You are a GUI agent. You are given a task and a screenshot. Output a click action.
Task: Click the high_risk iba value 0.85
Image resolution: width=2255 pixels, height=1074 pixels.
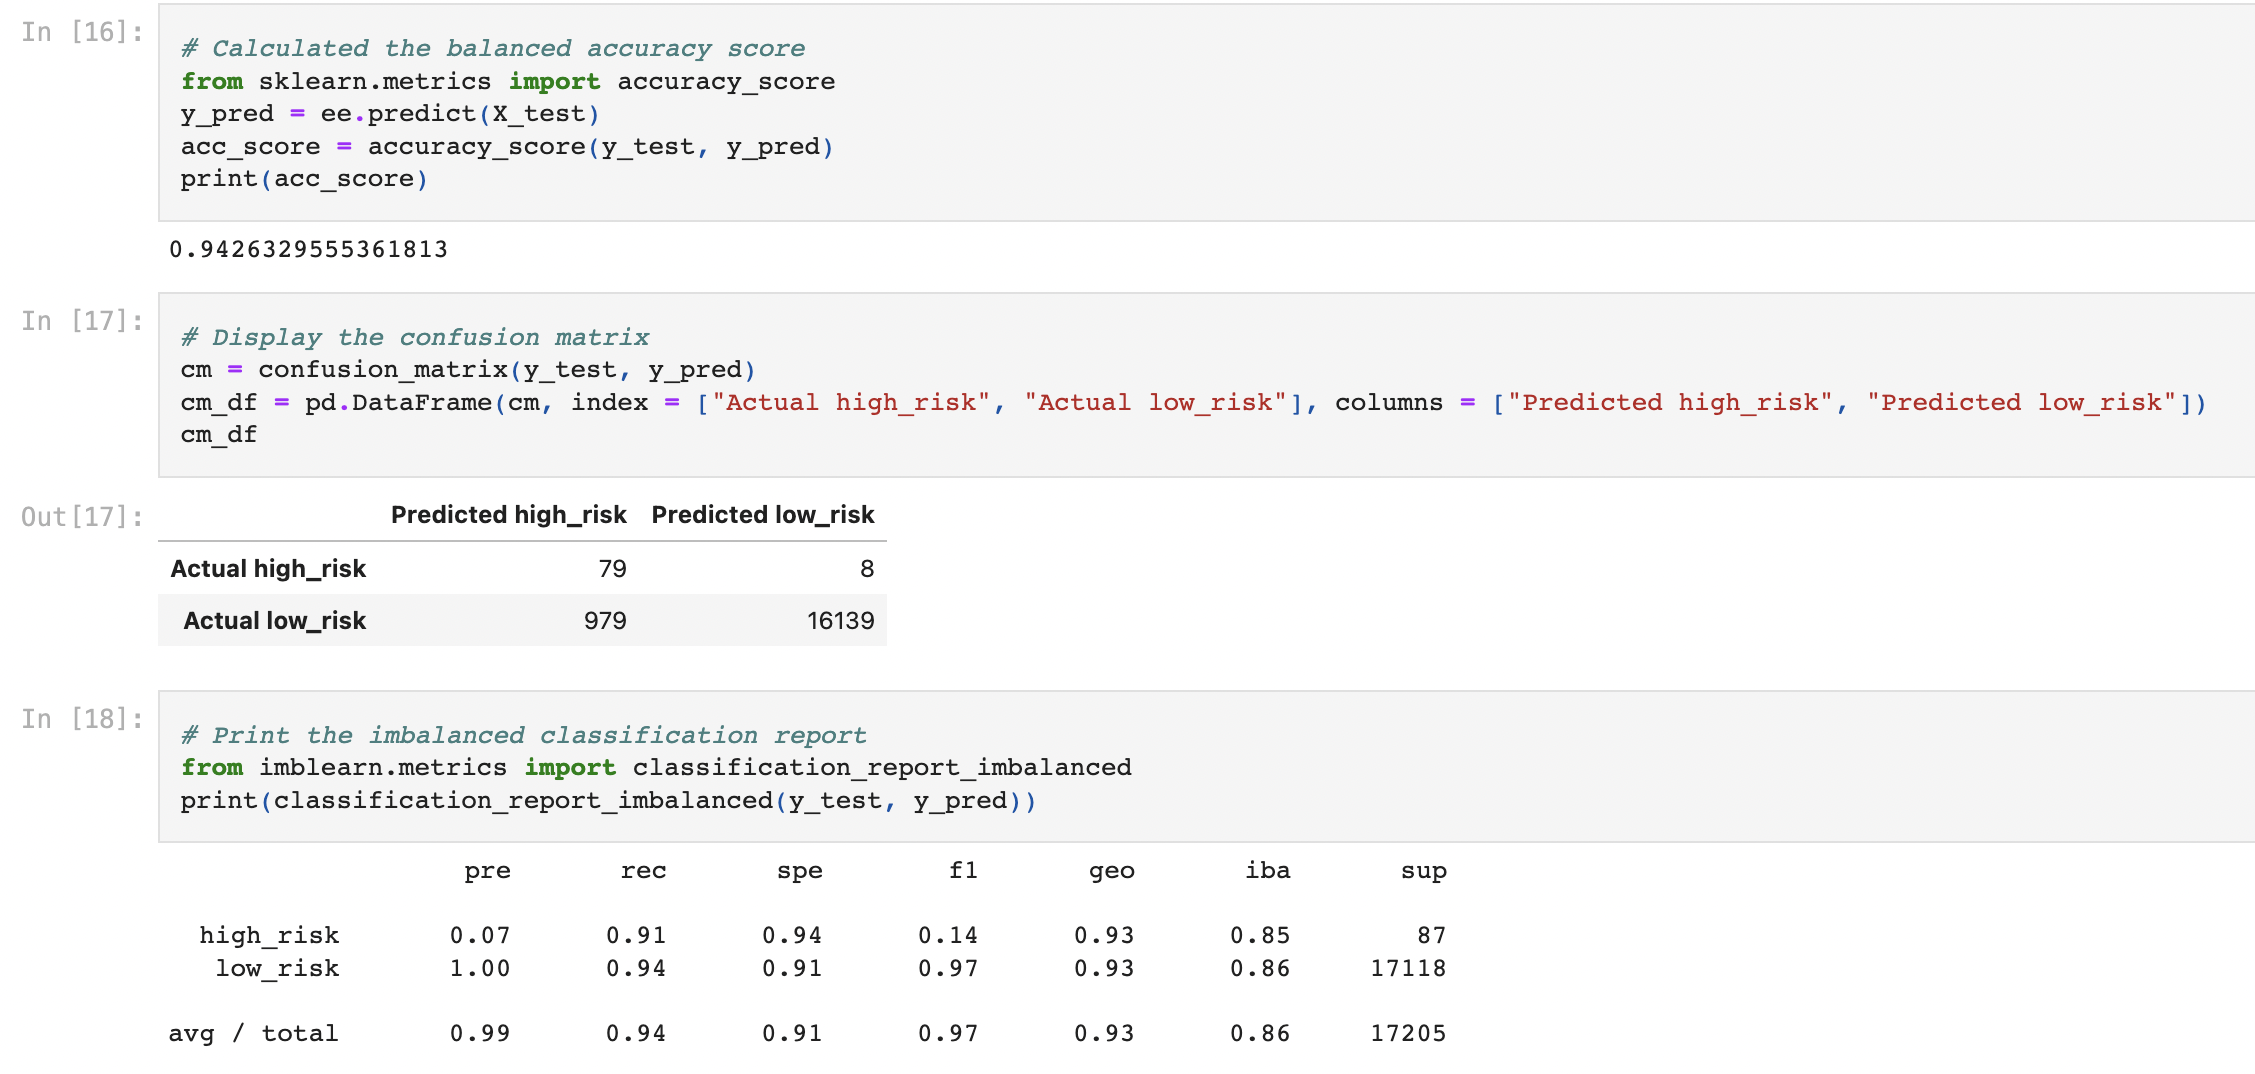[1260, 936]
